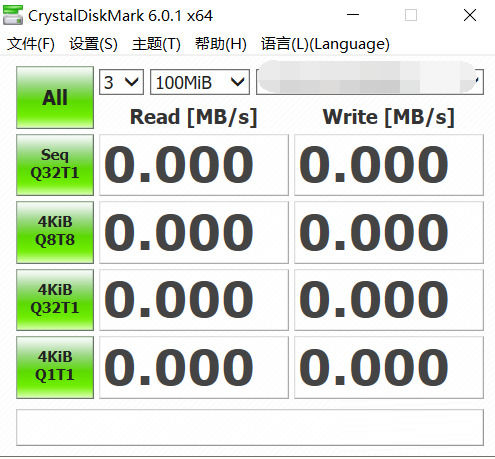The image size is (495, 459).
Task: Open the 语言(L)(Language) menu
Action: (x=325, y=44)
